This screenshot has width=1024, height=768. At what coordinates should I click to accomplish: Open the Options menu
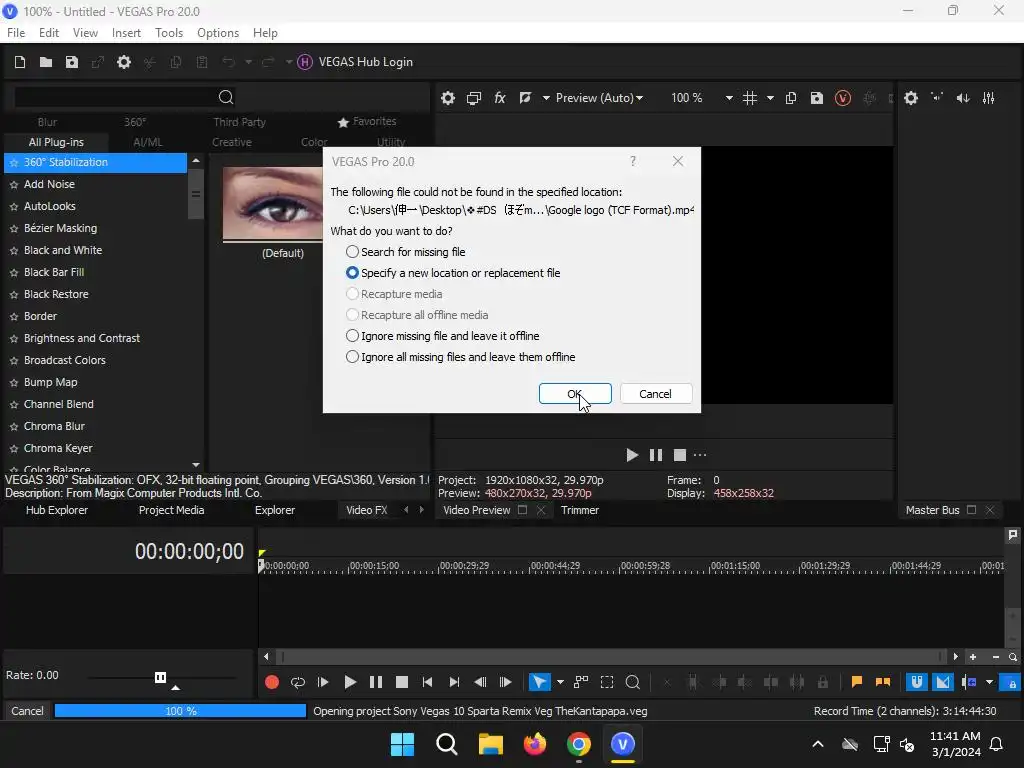coord(218,33)
